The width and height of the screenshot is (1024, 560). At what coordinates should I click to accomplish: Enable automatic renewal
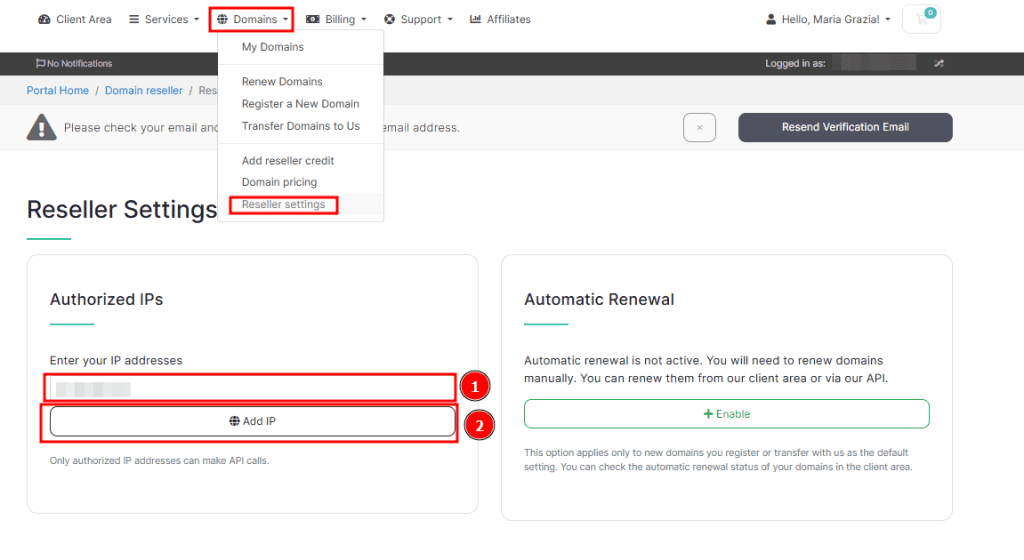[x=726, y=414]
